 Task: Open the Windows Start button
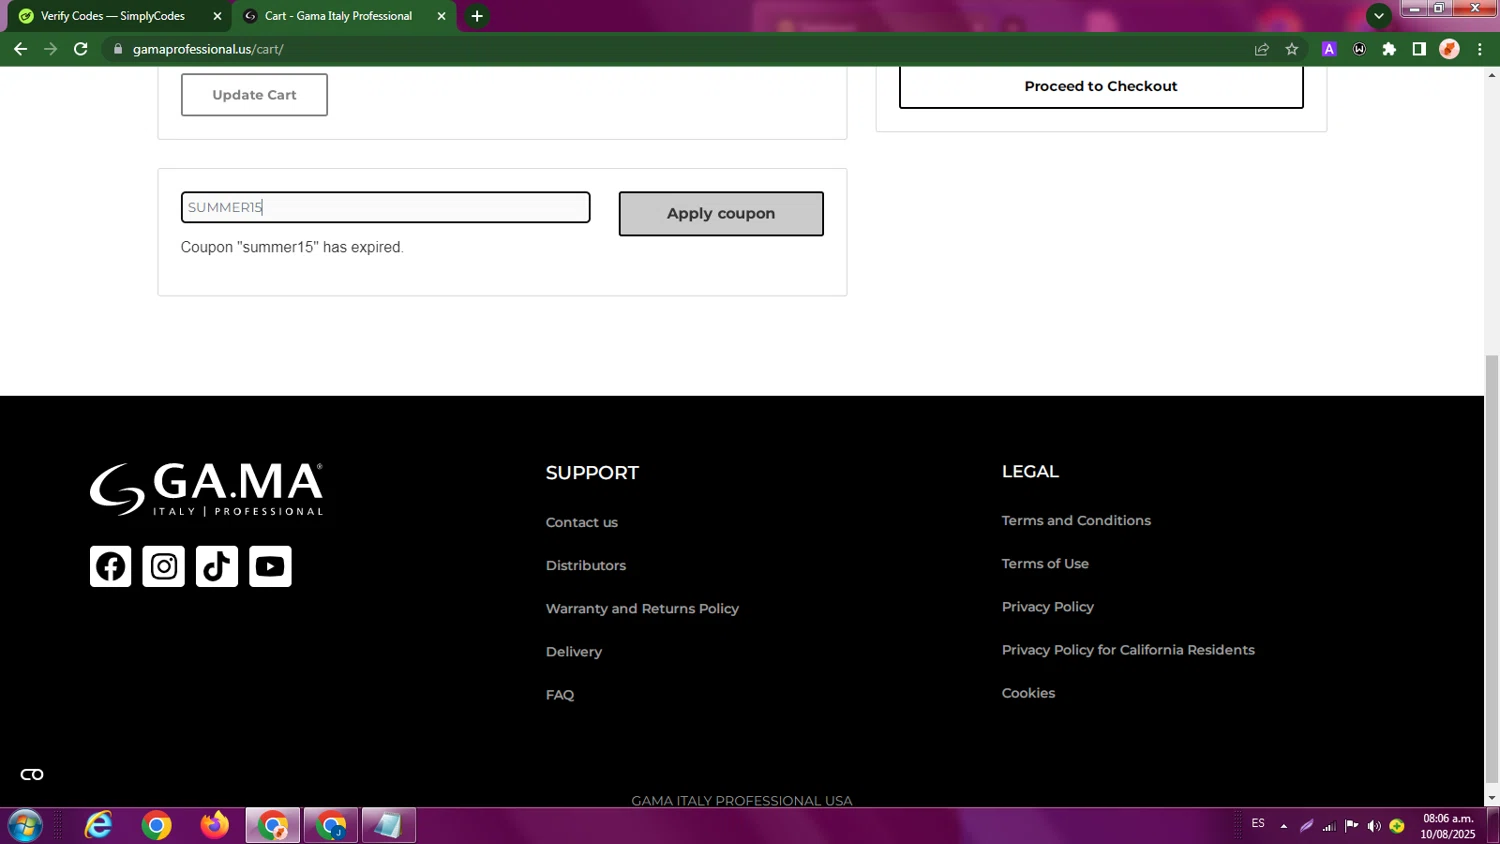[x=25, y=826]
